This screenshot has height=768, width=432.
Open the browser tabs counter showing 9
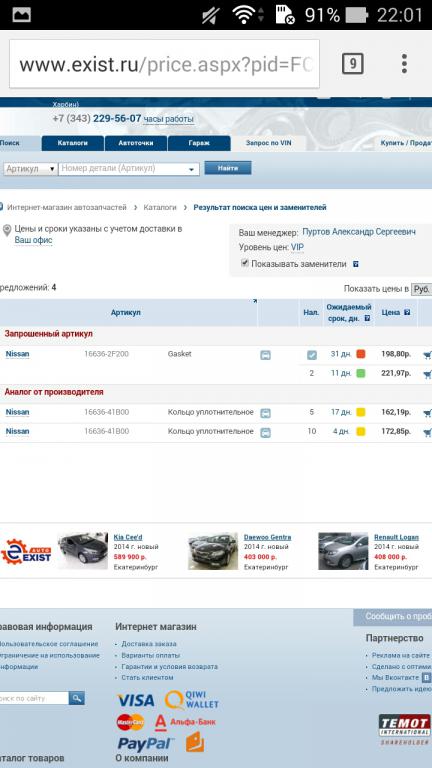pos(352,64)
